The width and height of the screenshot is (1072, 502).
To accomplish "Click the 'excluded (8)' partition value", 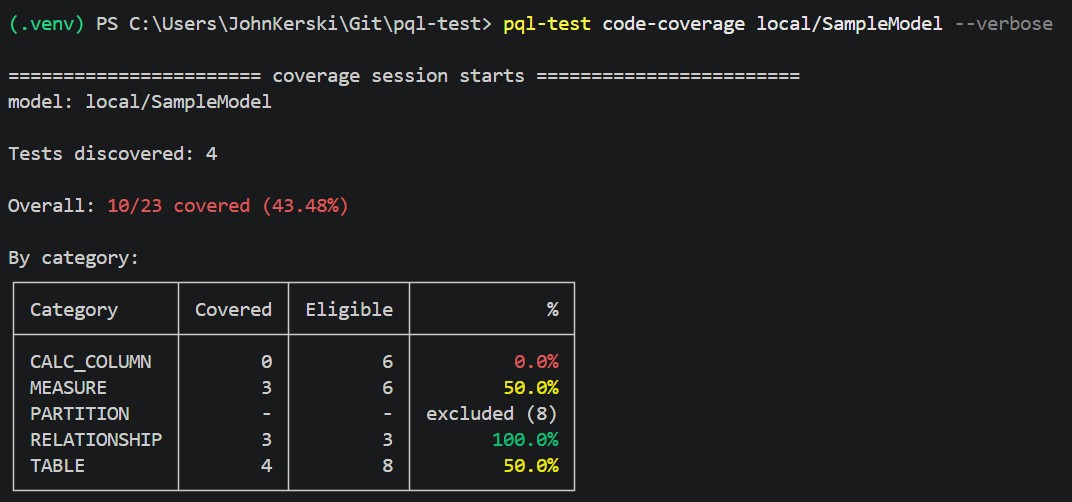I will 492,414.
